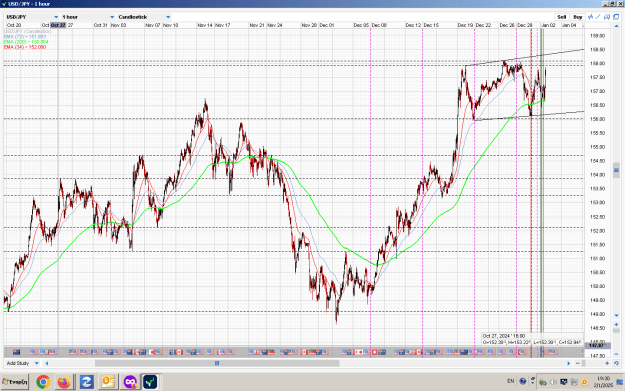Click the price axis up arrow
Image resolution: width=625 pixels, height=391 pixels.
click(x=616, y=27)
